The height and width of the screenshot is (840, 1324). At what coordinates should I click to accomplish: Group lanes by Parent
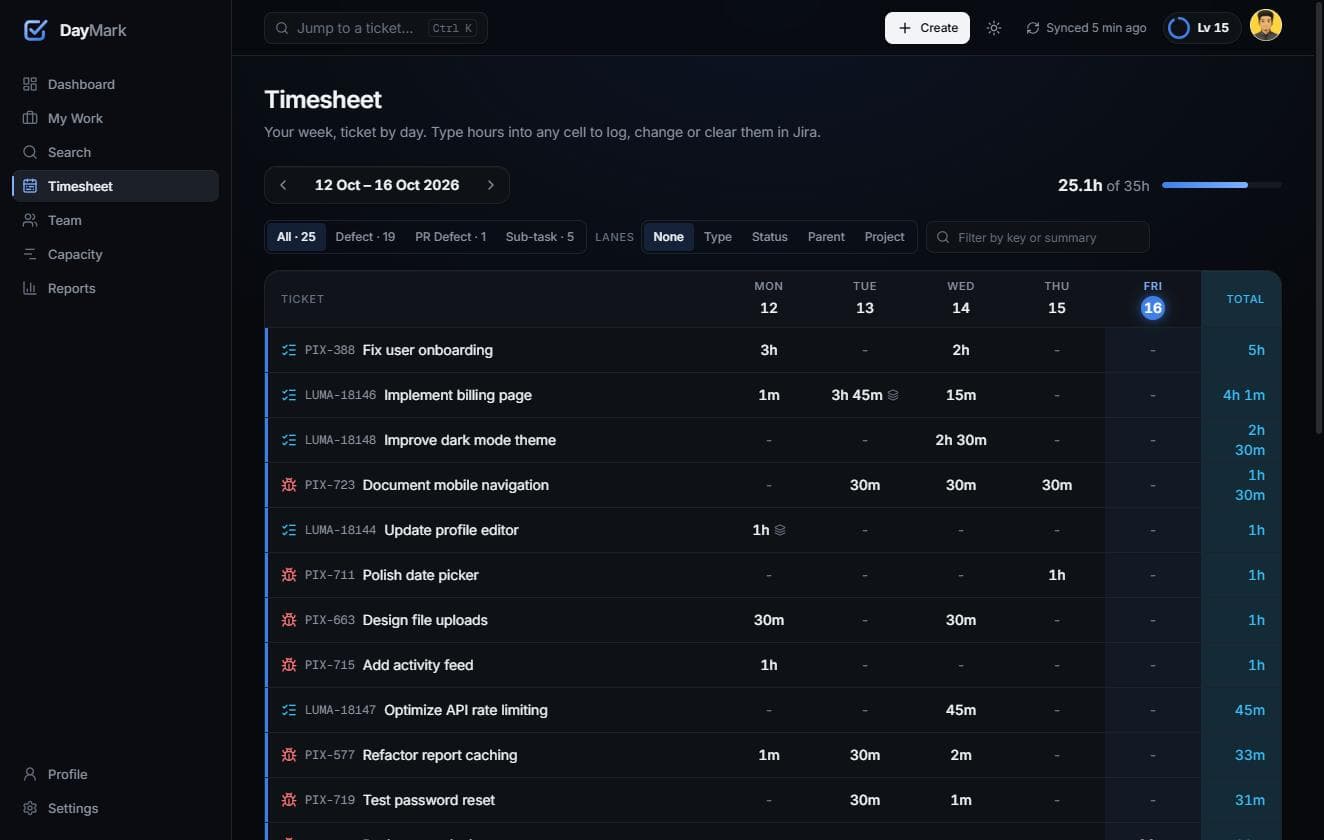tap(826, 237)
